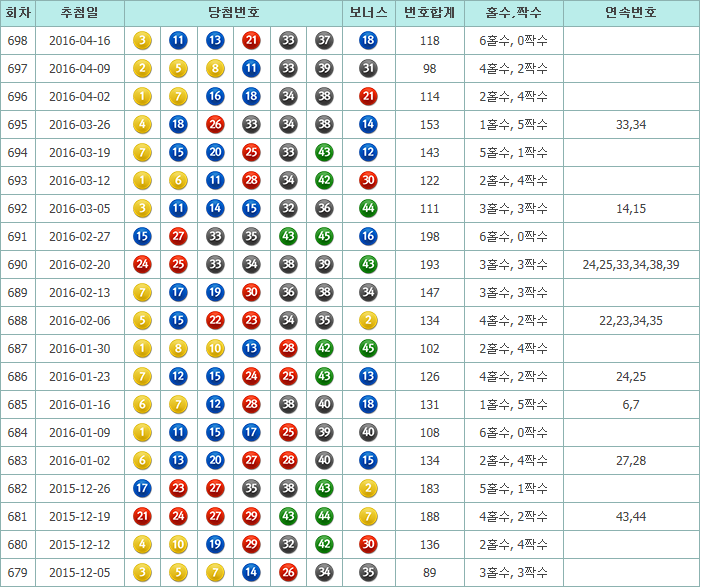
Task: Select odd-even text in round 694
Action: (514, 153)
